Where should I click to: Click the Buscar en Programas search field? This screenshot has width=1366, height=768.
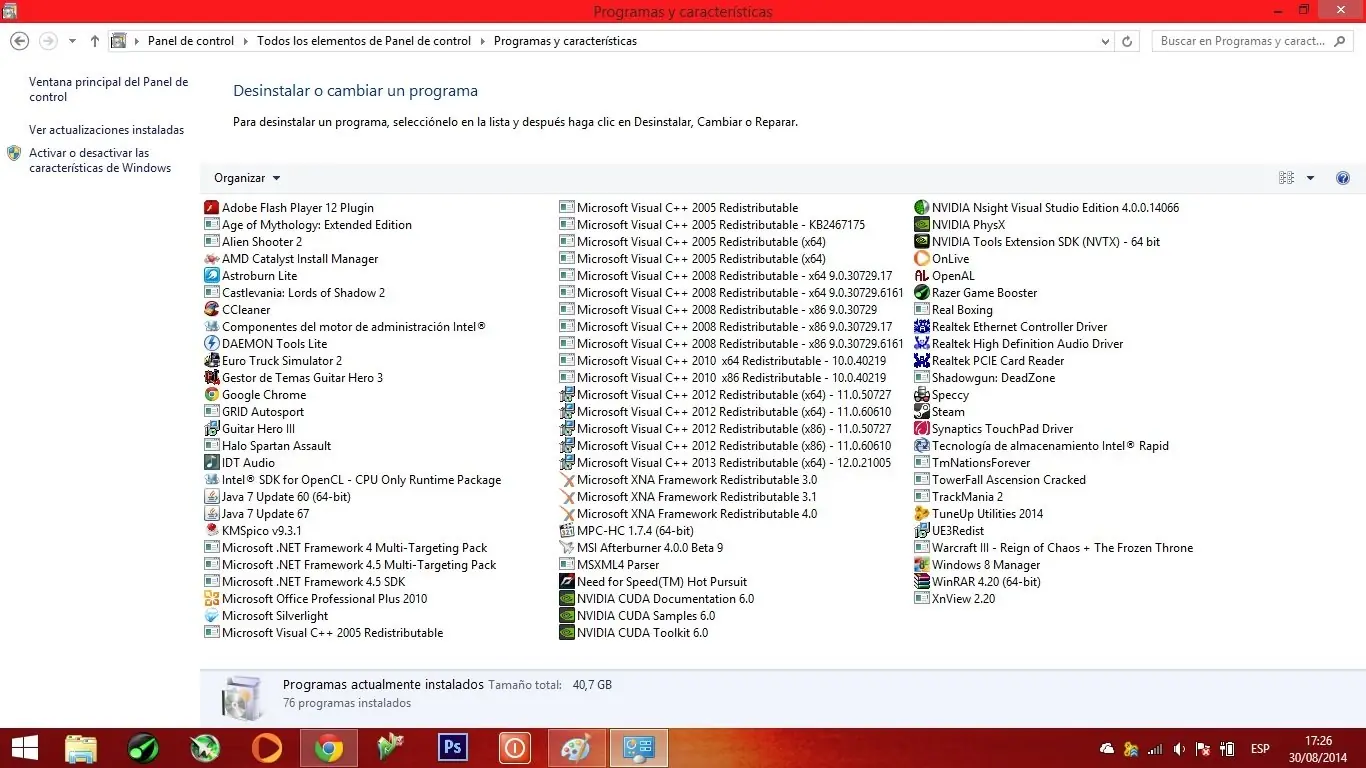pos(1254,41)
